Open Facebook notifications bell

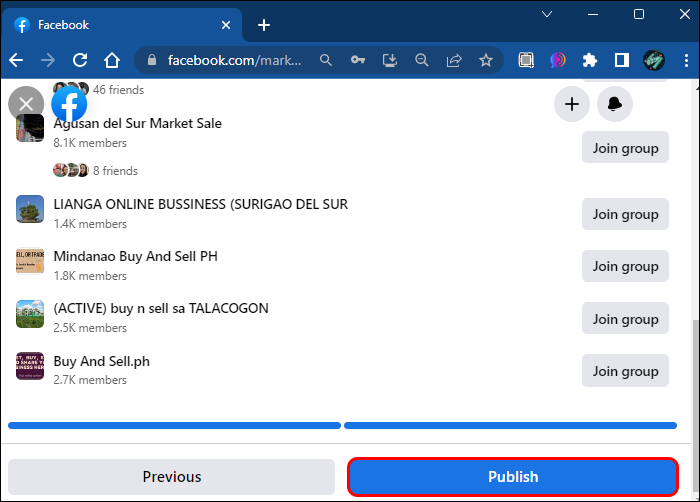tap(615, 104)
